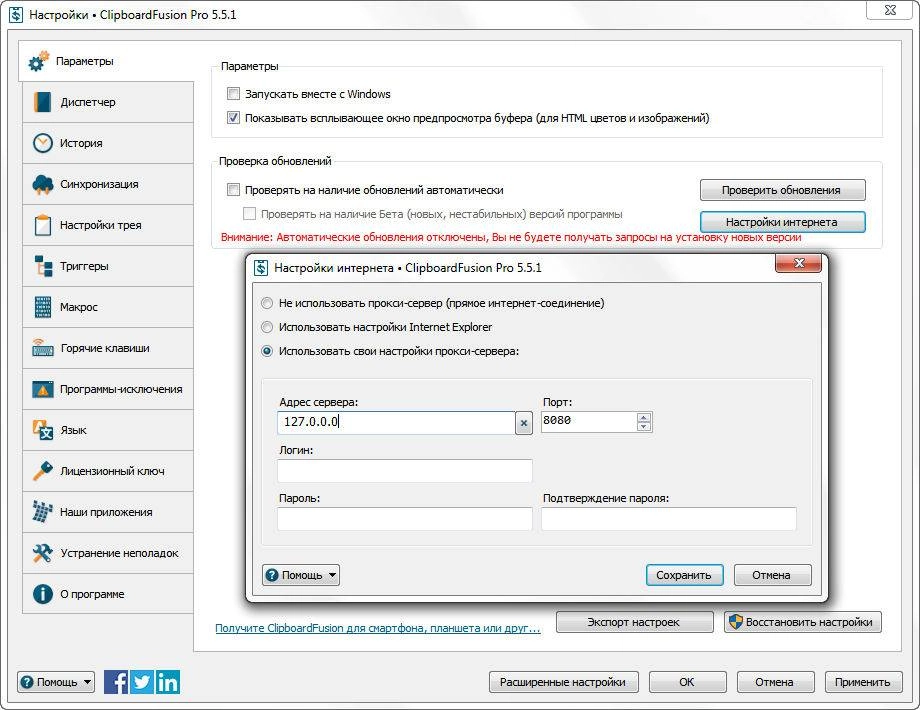The height and width of the screenshot is (710, 920).
Task: Select Не использовать прокси-сервер radio button
Action: [x=267, y=303]
